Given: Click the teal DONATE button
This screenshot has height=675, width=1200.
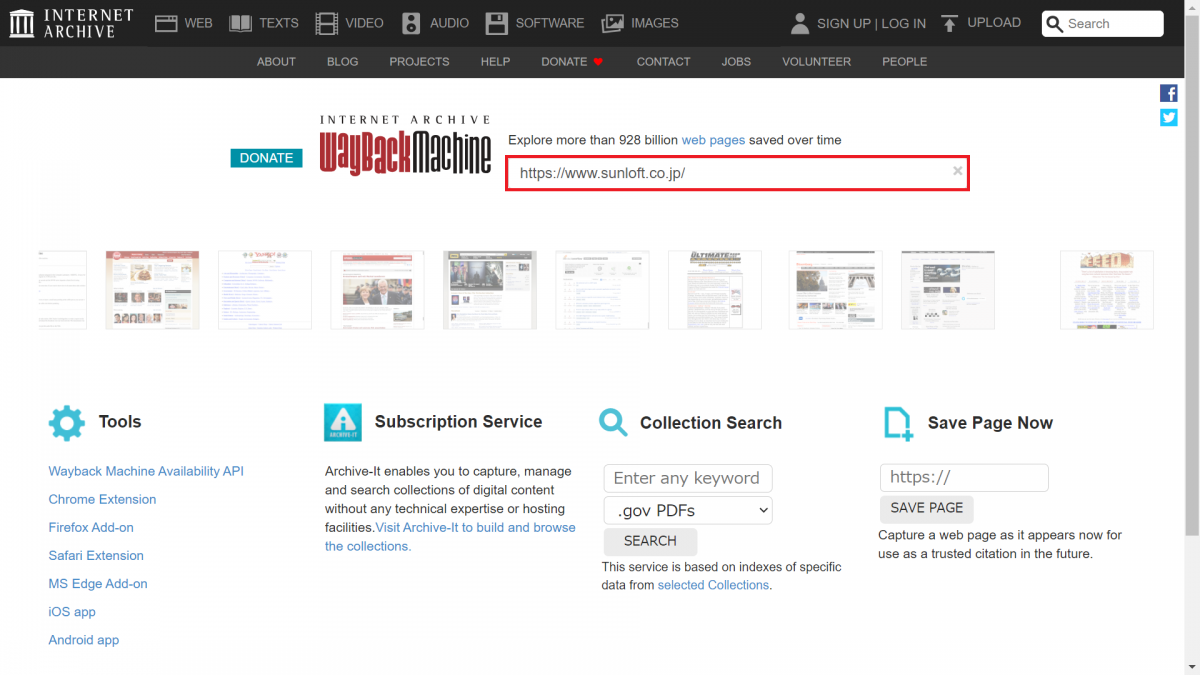Looking at the screenshot, I should pos(266,158).
